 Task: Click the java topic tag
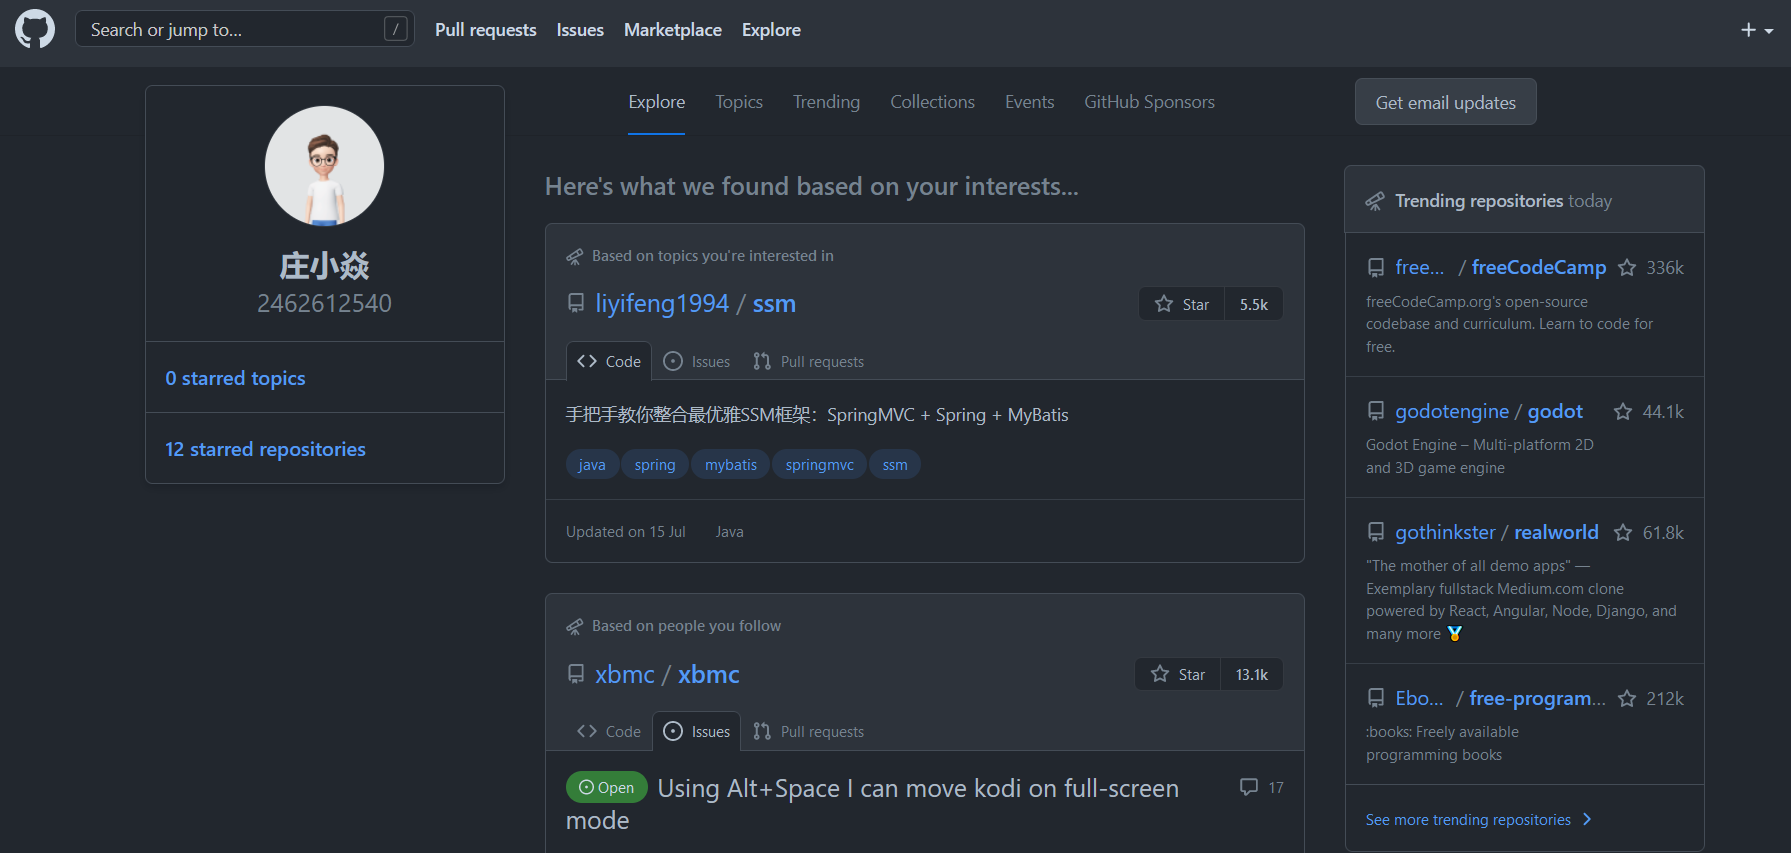tap(592, 464)
